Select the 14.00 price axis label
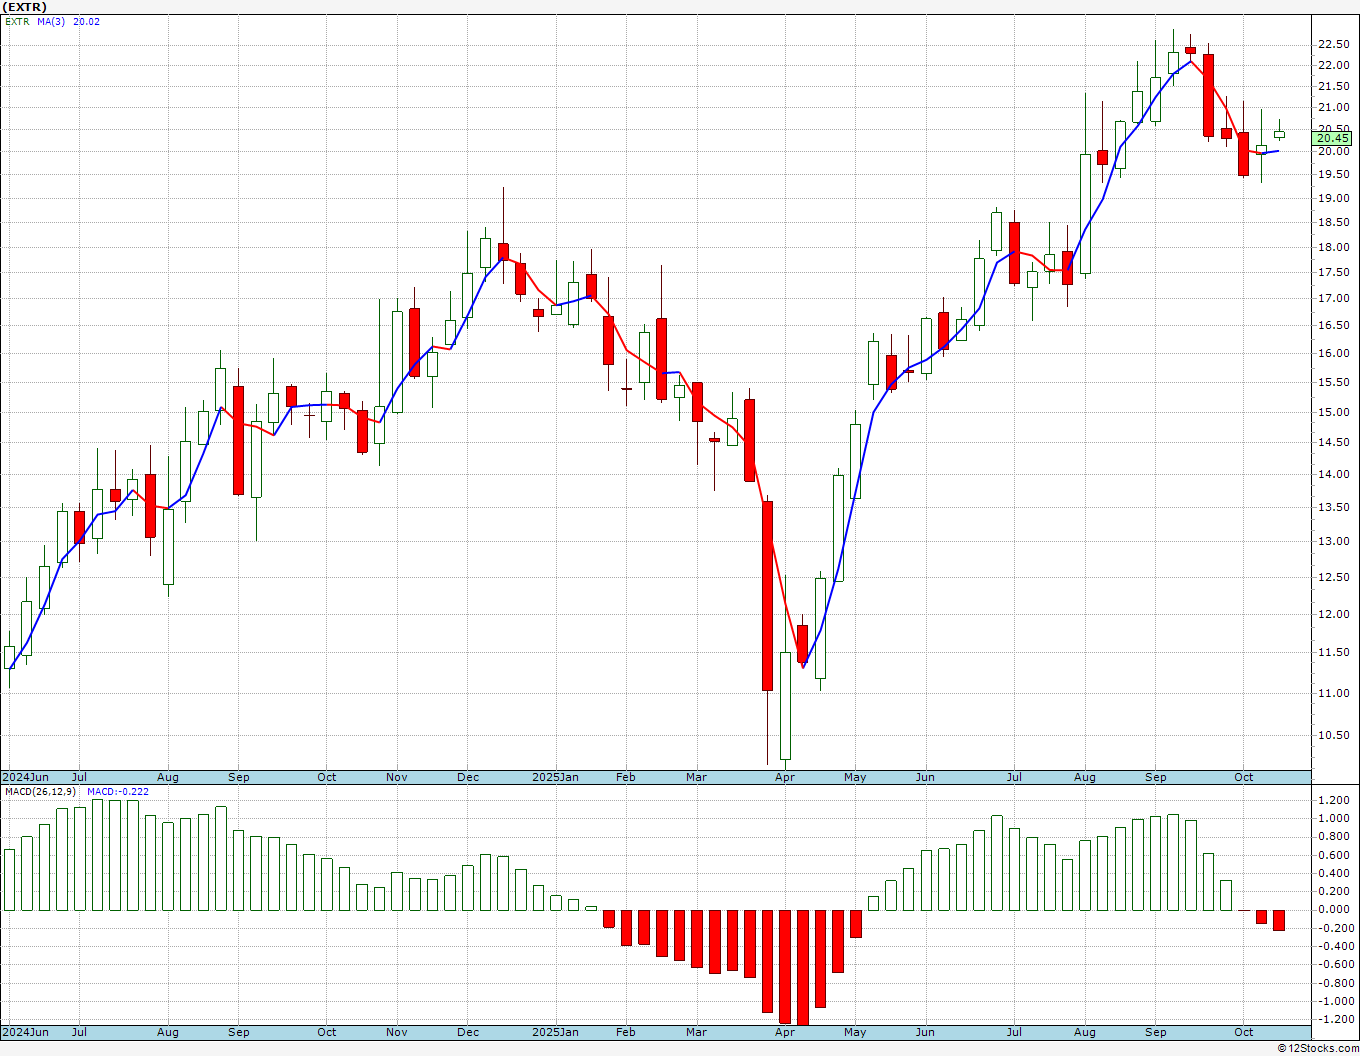 [1333, 474]
